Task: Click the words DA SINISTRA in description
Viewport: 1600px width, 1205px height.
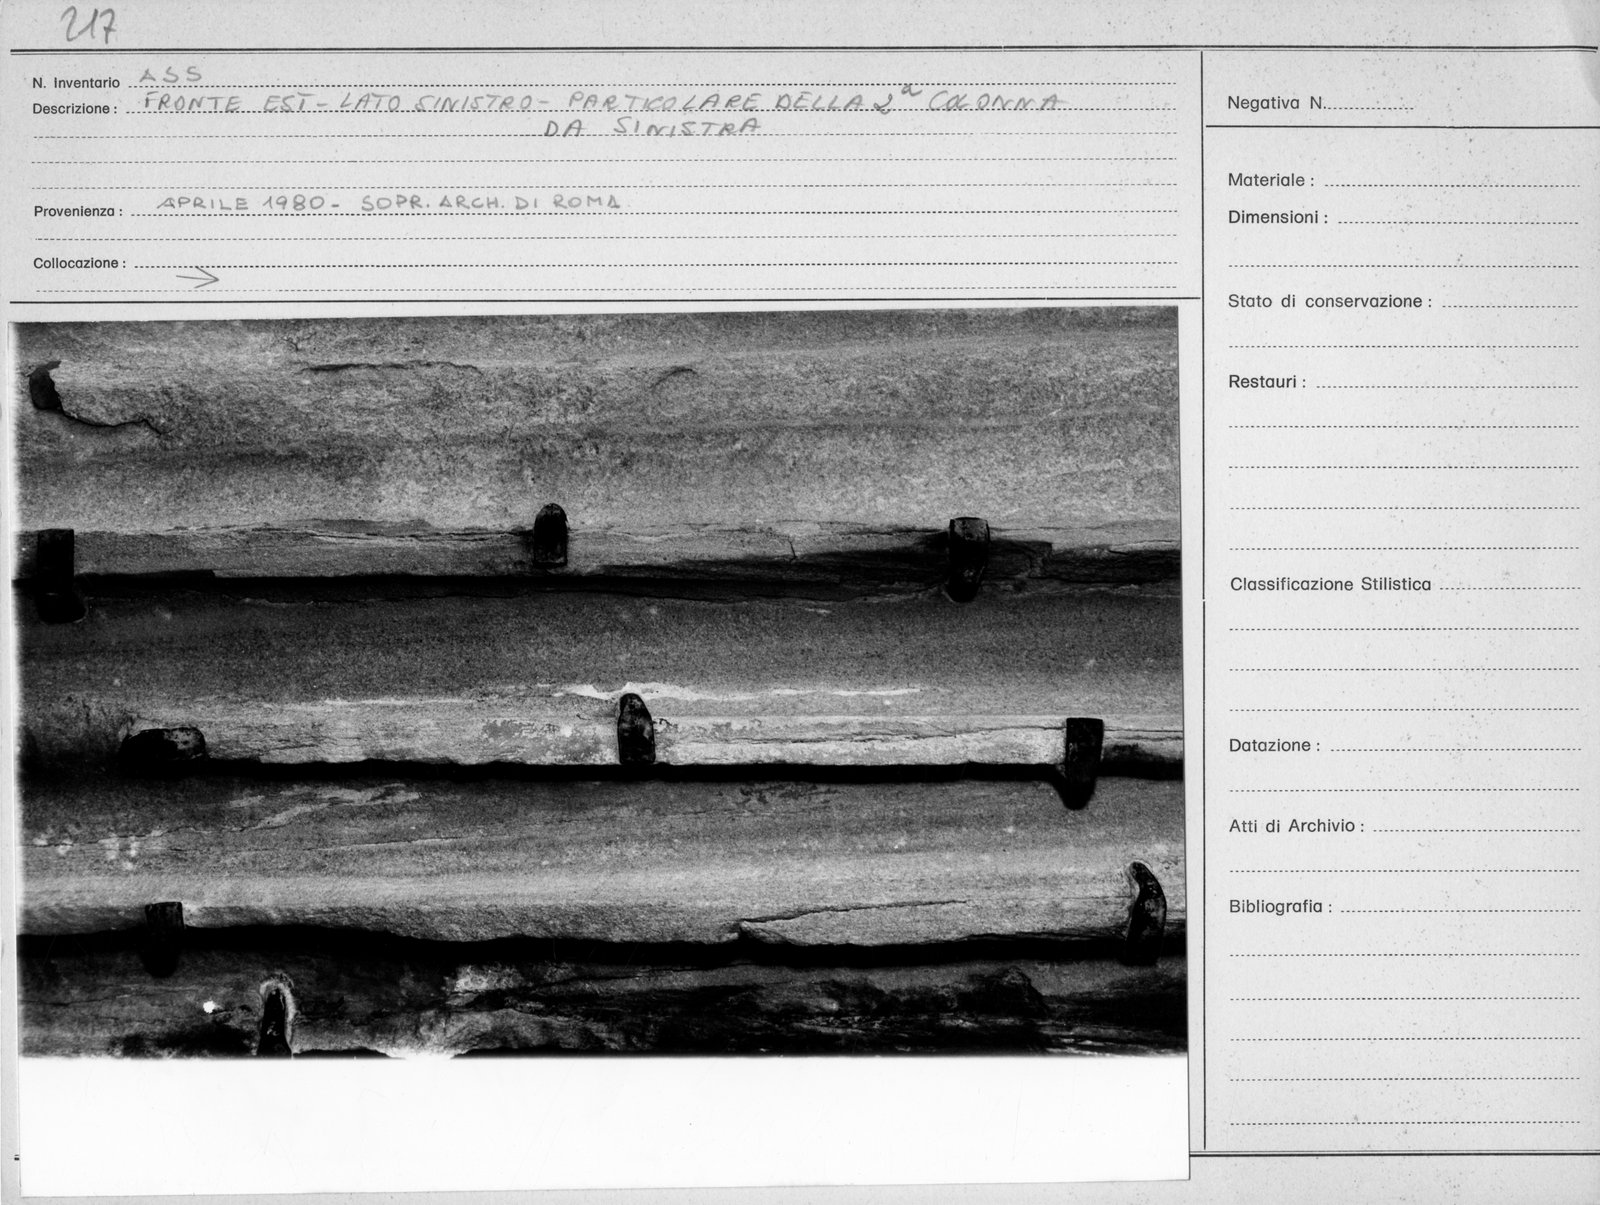Action: point(651,127)
